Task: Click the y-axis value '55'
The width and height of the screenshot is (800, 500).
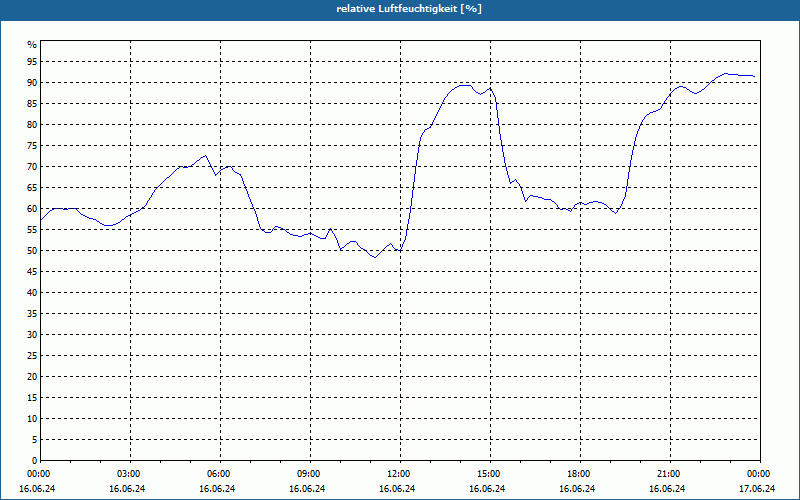Action: 32,230
